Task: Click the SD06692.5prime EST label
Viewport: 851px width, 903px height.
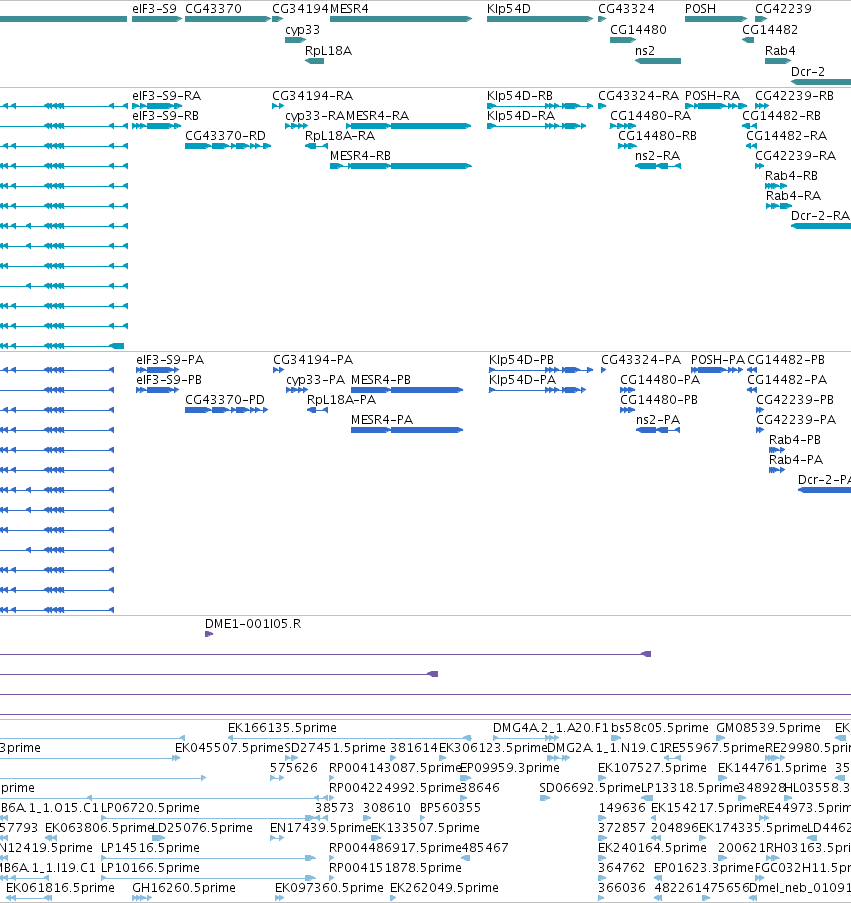Action: pos(590,788)
